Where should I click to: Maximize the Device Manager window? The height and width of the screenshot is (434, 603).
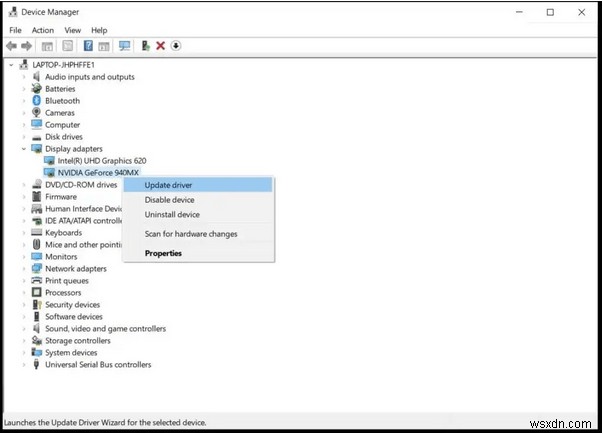click(x=550, y=12)
